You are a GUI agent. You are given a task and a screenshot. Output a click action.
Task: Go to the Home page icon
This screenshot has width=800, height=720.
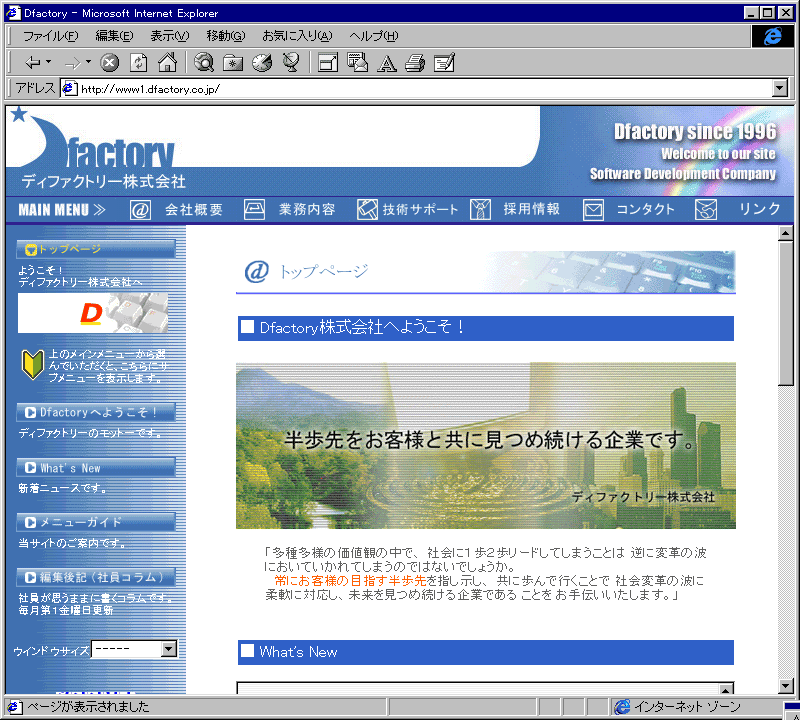[167, 63]
